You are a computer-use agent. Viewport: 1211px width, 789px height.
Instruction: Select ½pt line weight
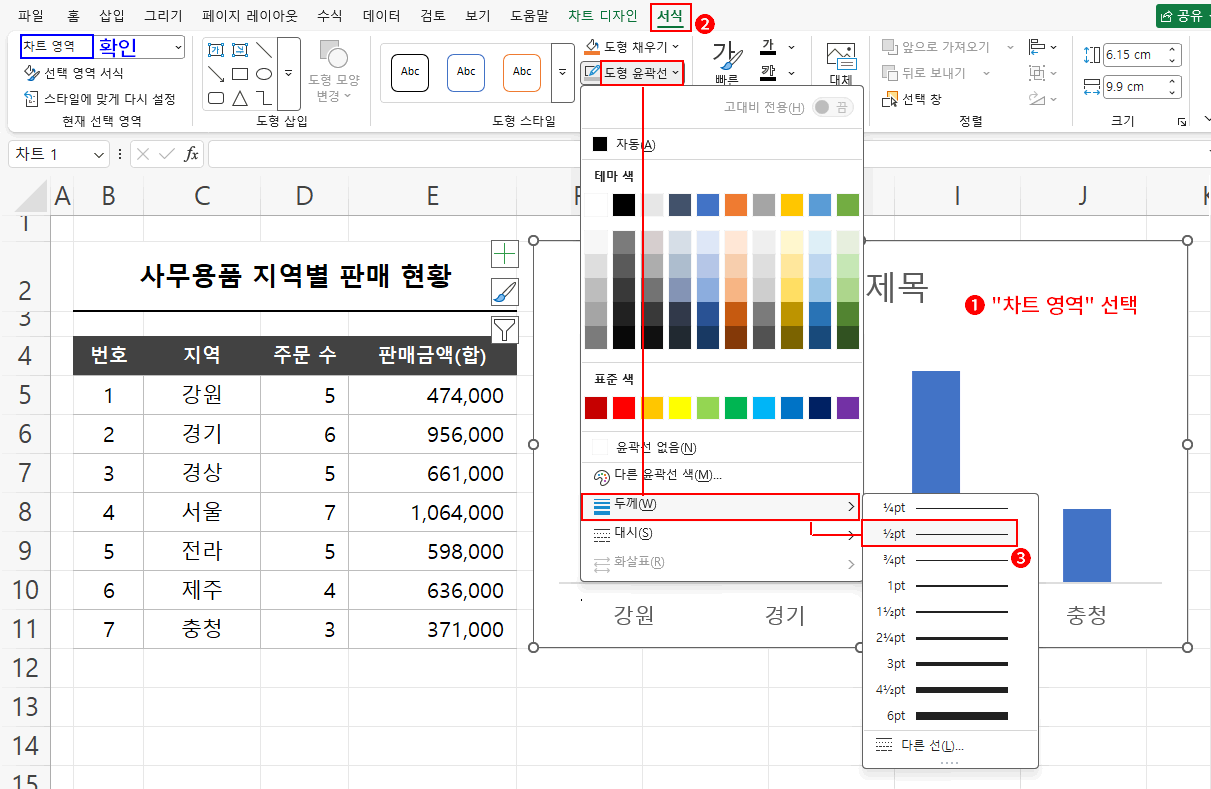click(x=941, y=534)
